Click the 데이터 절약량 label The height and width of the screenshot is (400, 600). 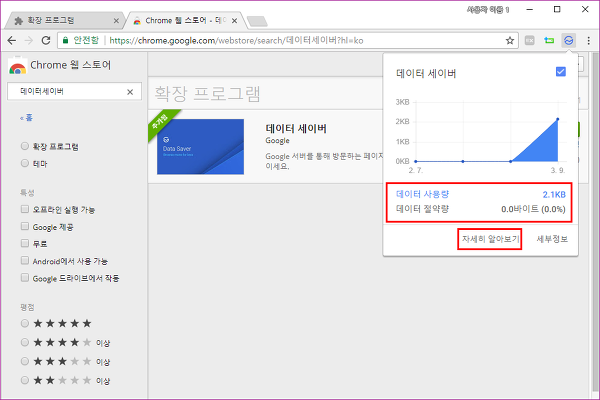click(422, 209)
